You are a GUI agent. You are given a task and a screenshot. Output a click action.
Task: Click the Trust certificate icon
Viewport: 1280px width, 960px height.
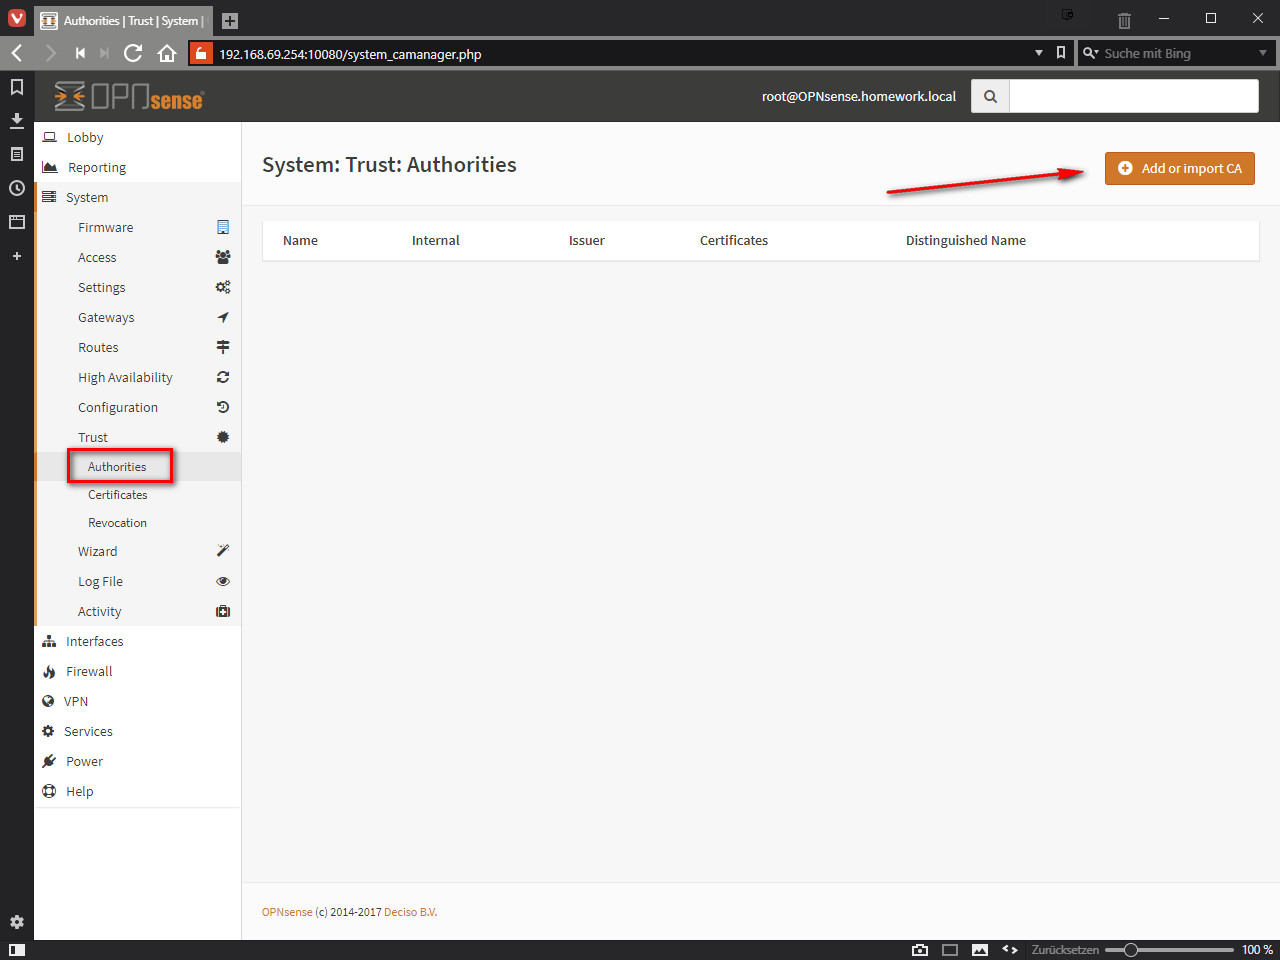click(x=223, y=437)
